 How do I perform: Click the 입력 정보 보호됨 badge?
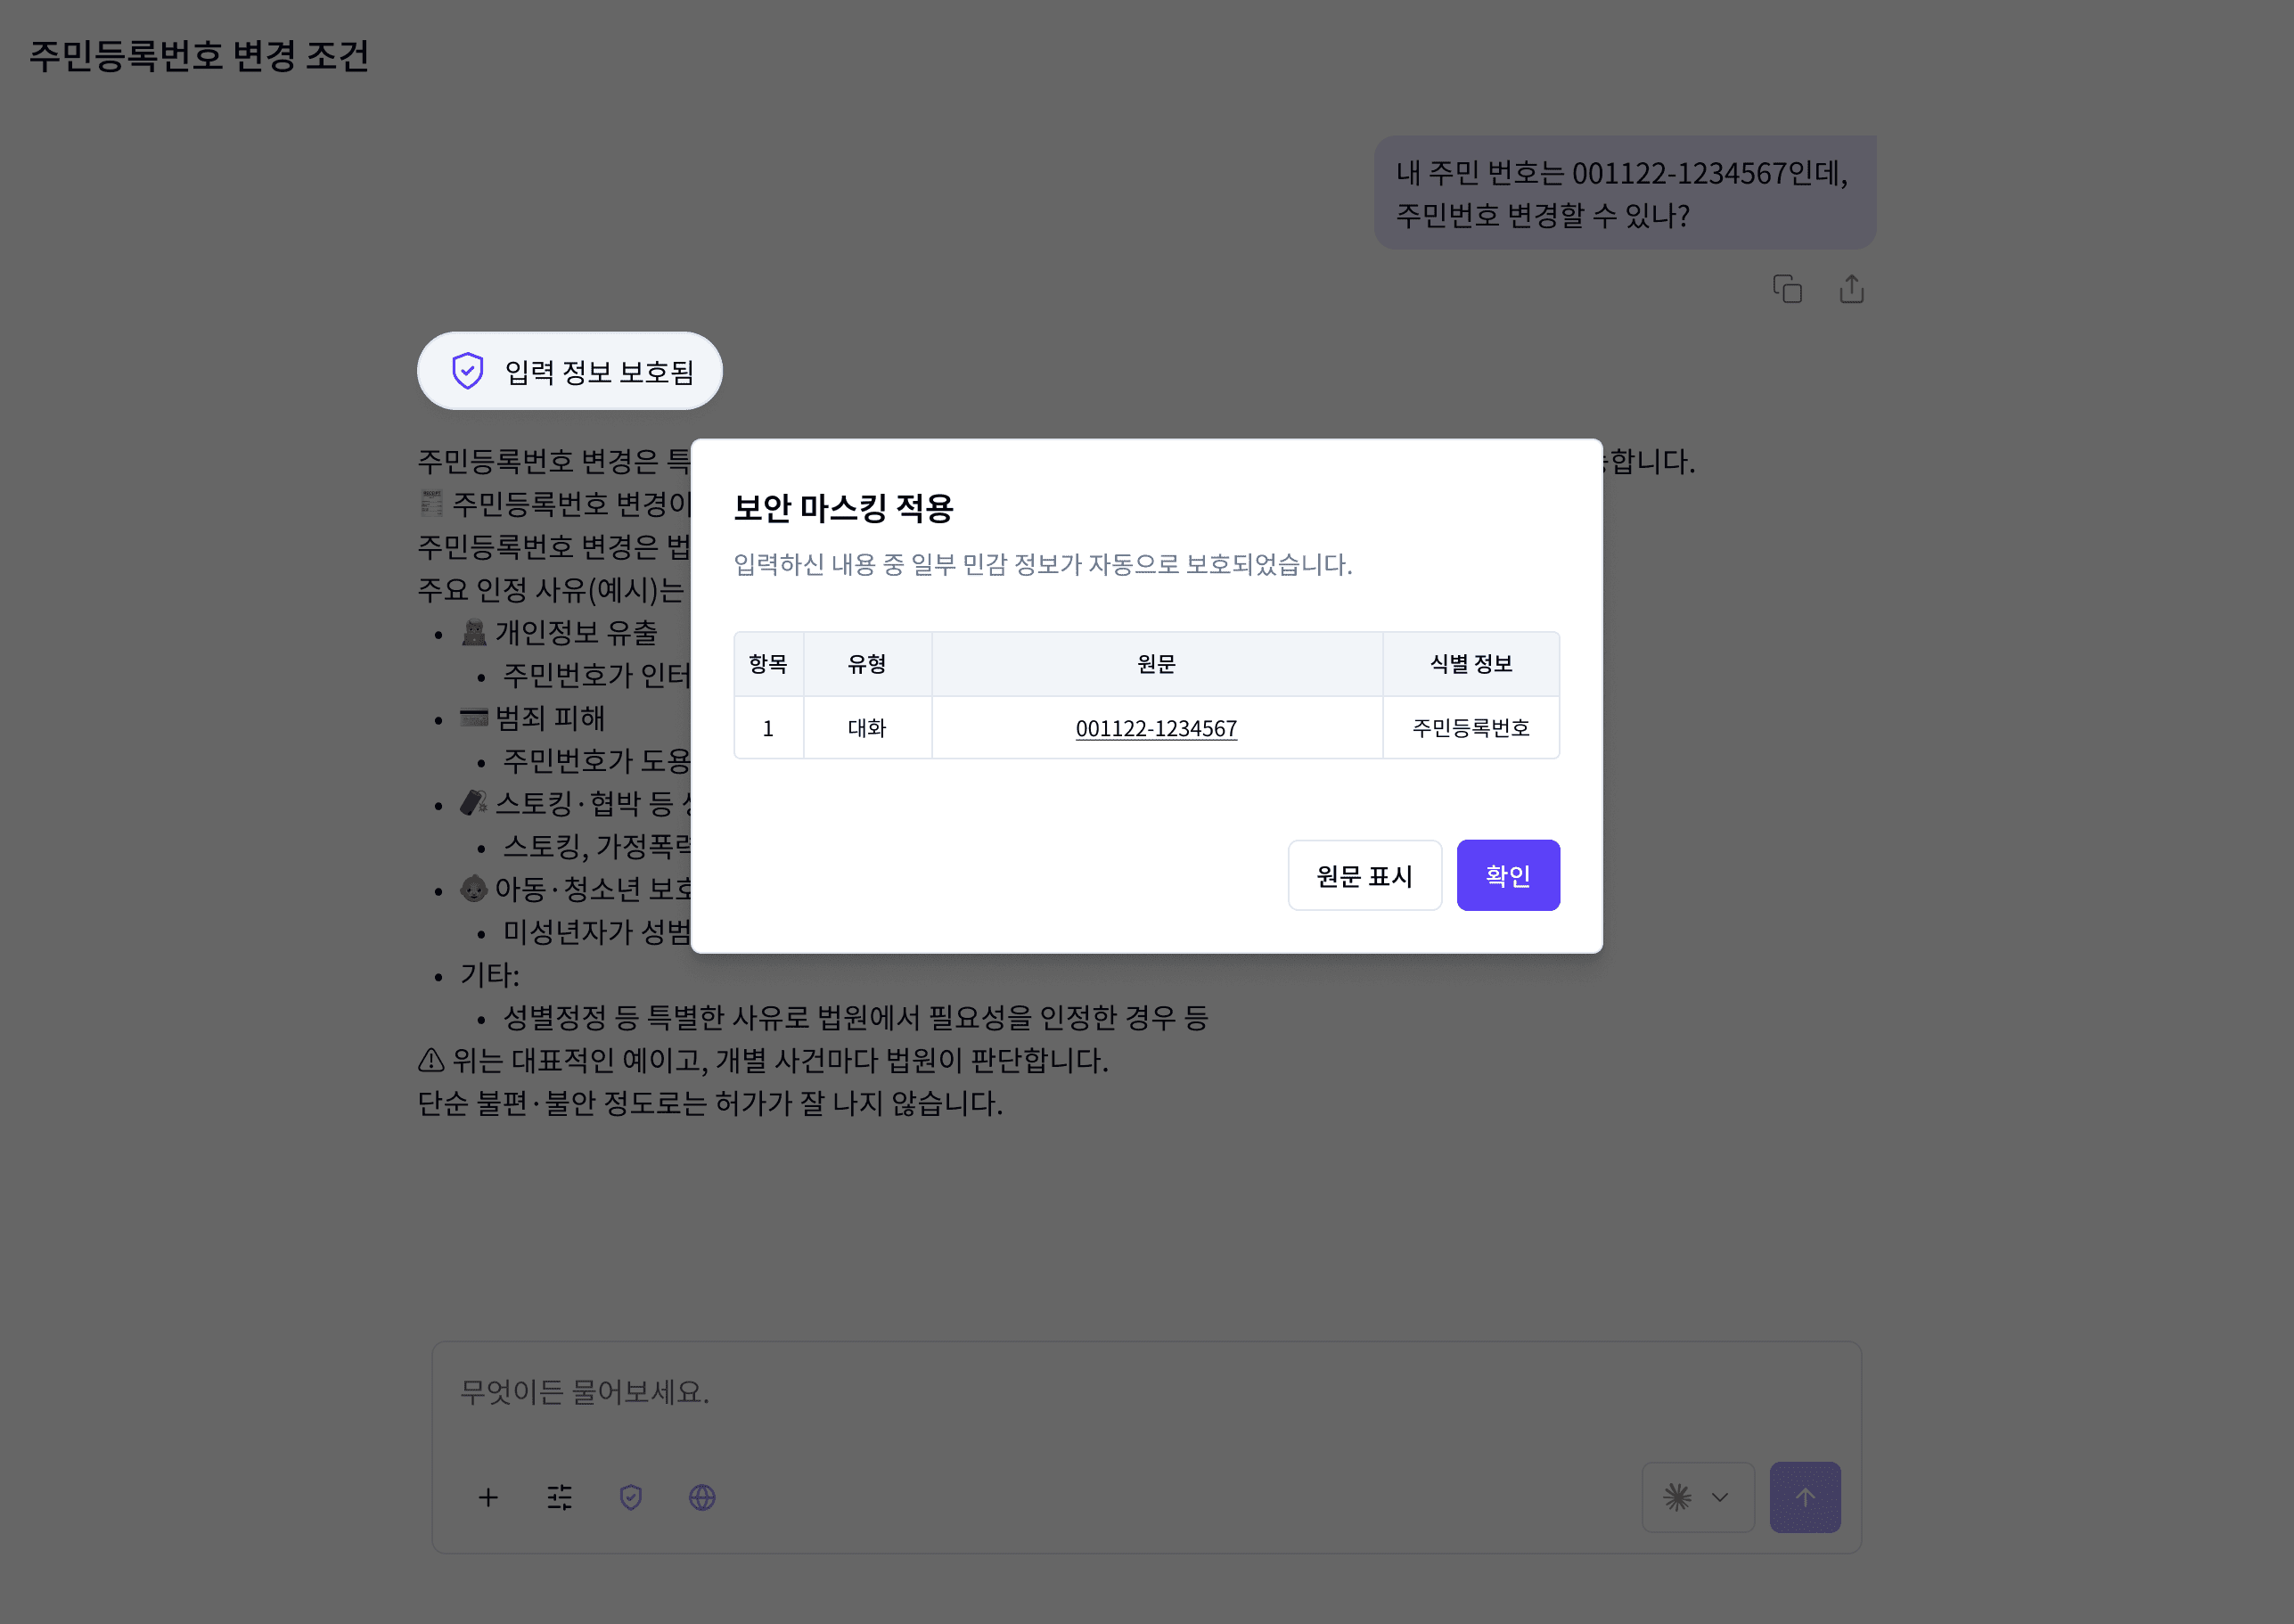tap(569, 371)
